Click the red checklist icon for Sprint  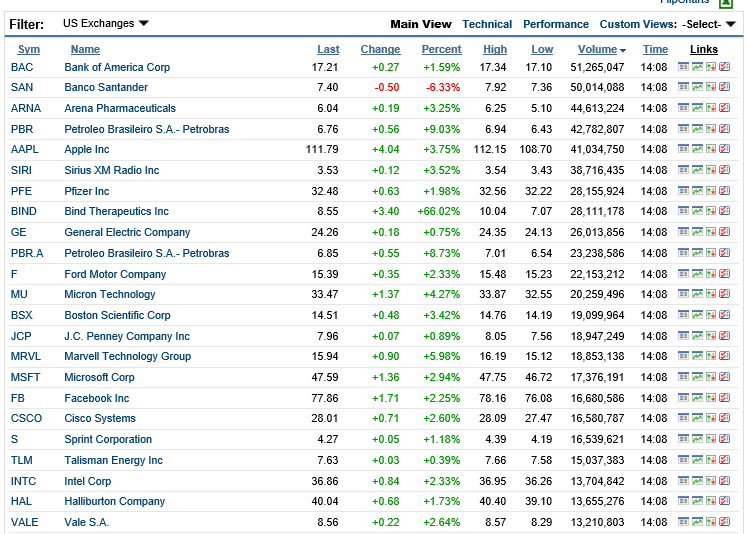(725, 438)
